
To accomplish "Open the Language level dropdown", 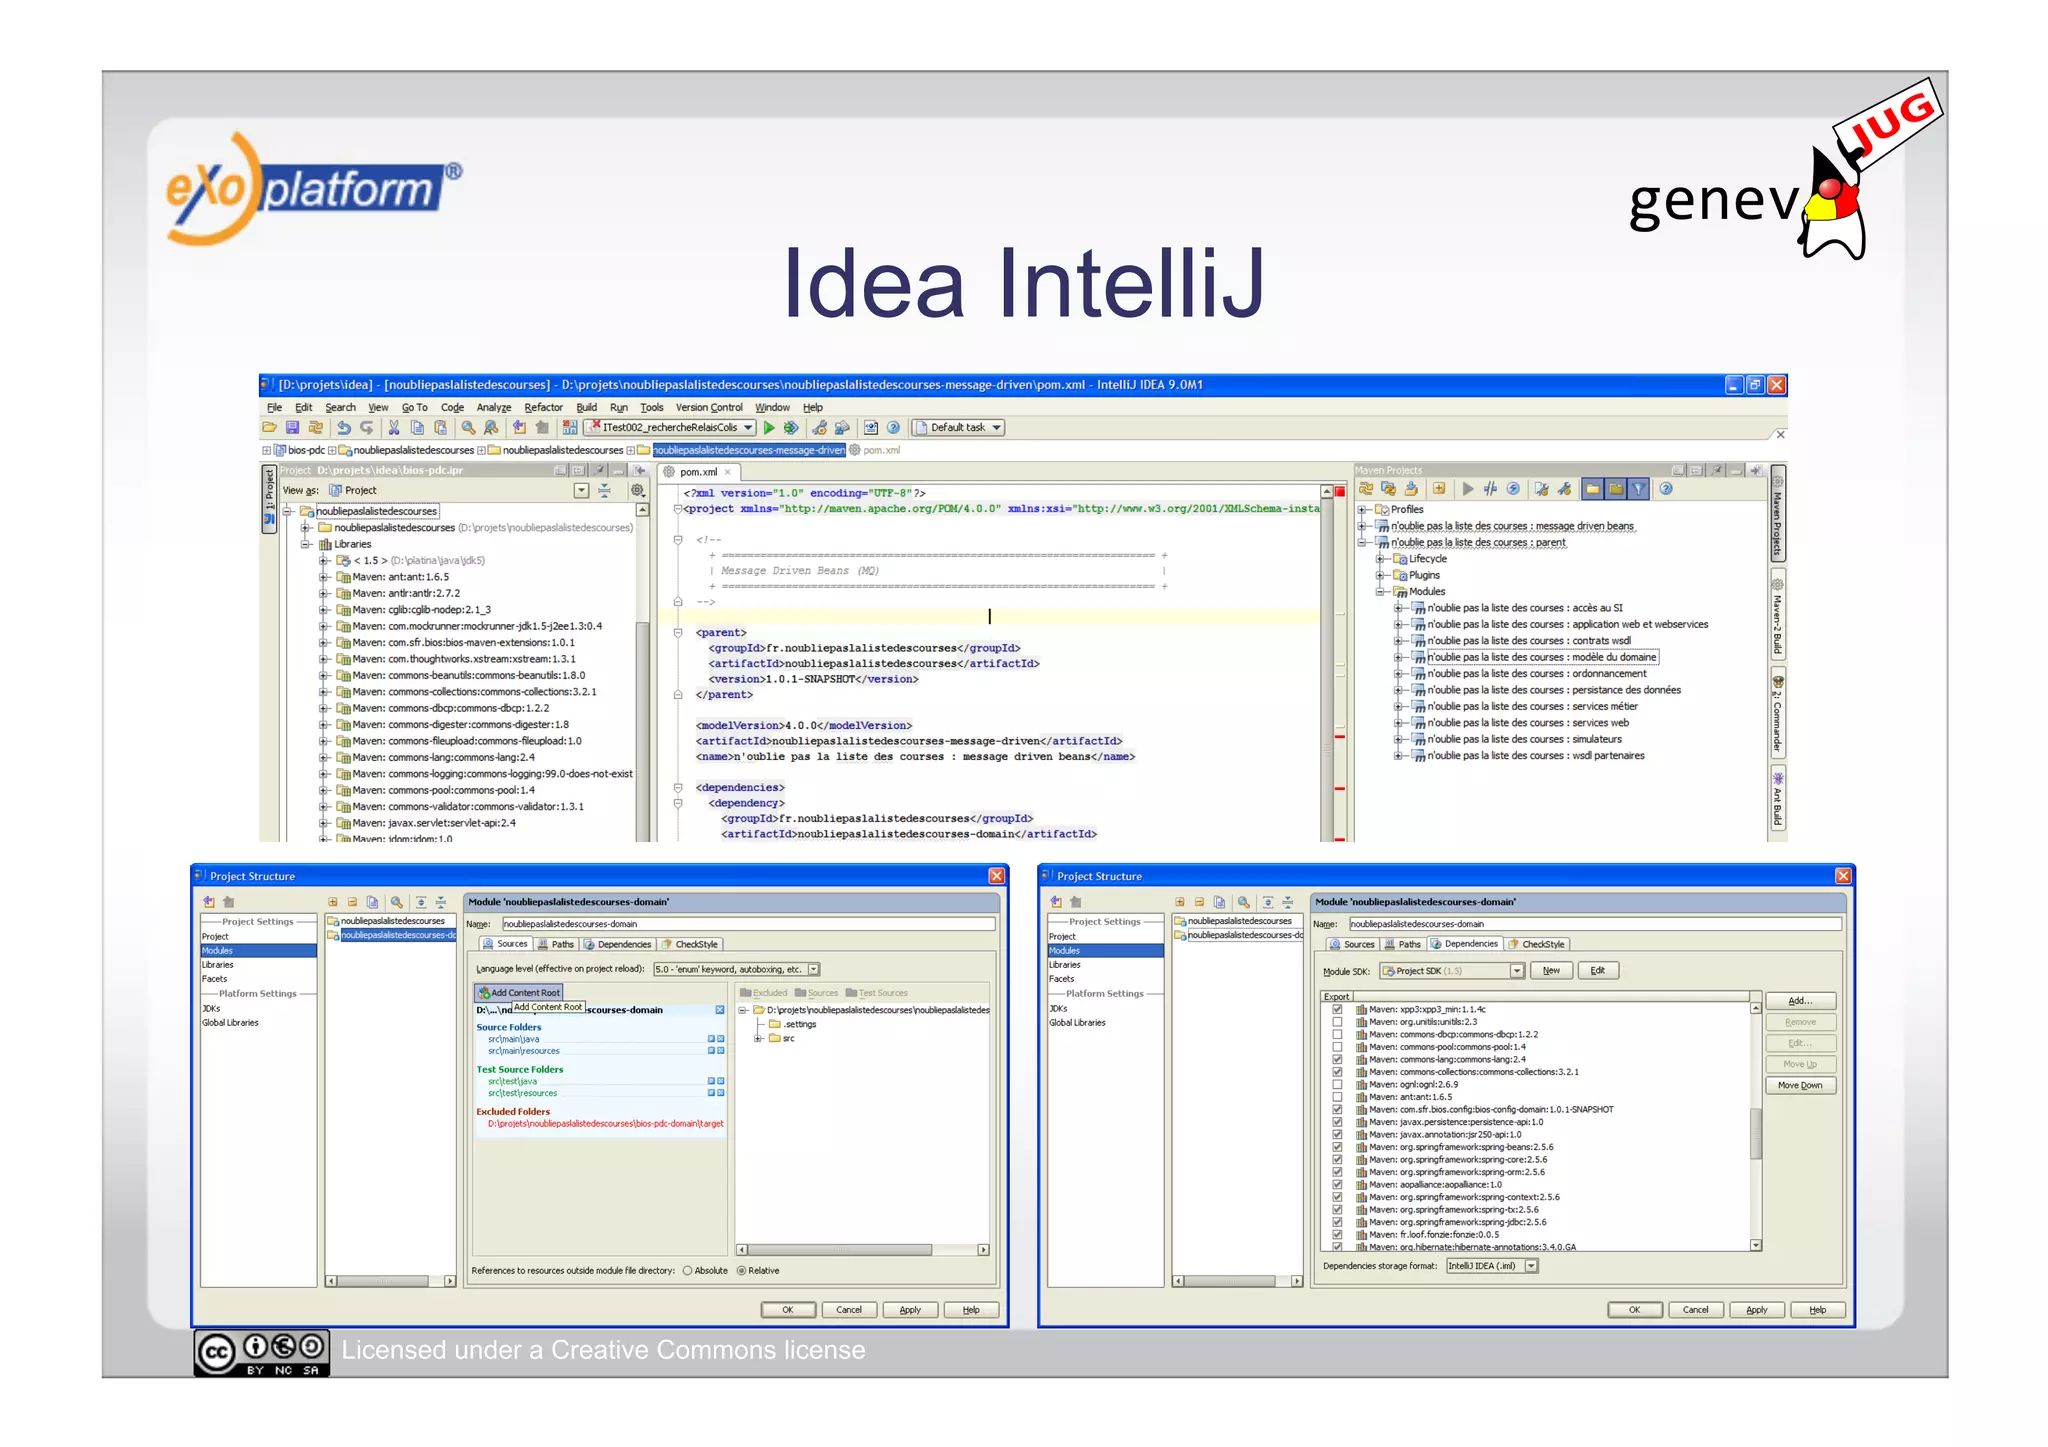I will point(814,969).
